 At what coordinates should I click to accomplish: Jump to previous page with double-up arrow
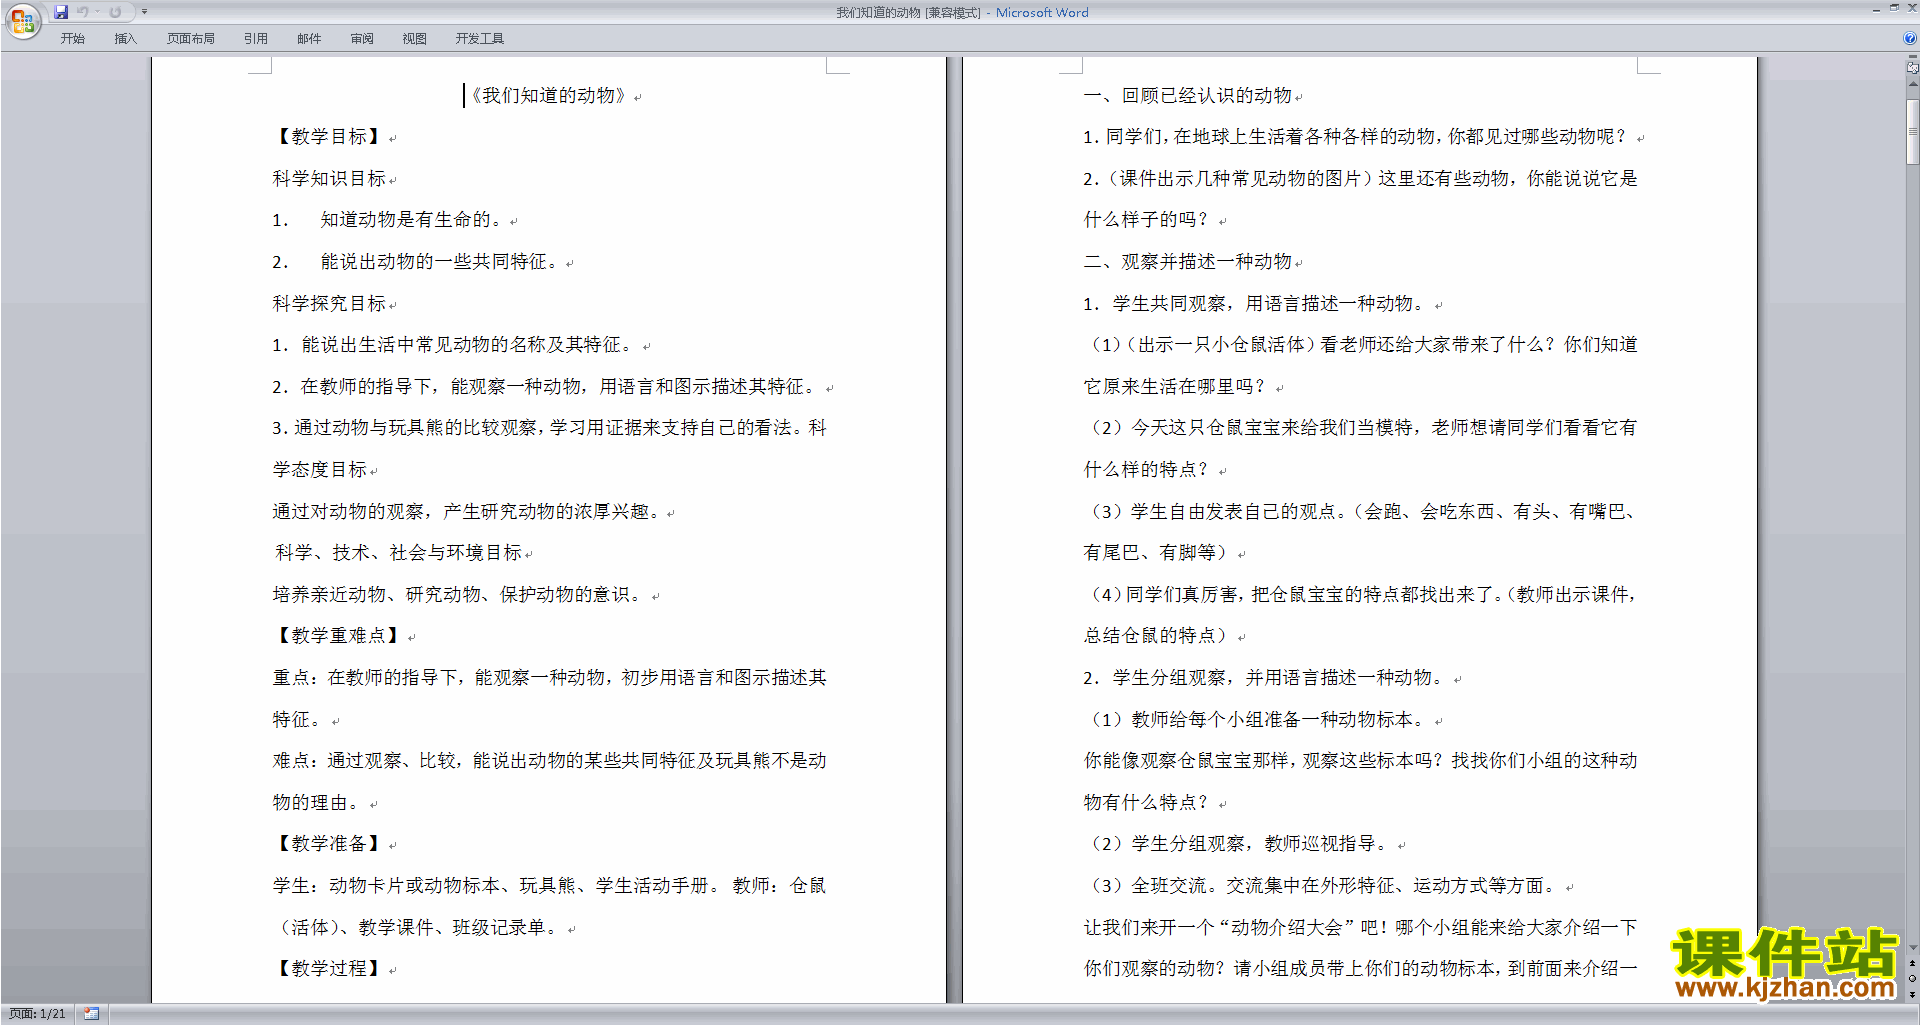1912,963
